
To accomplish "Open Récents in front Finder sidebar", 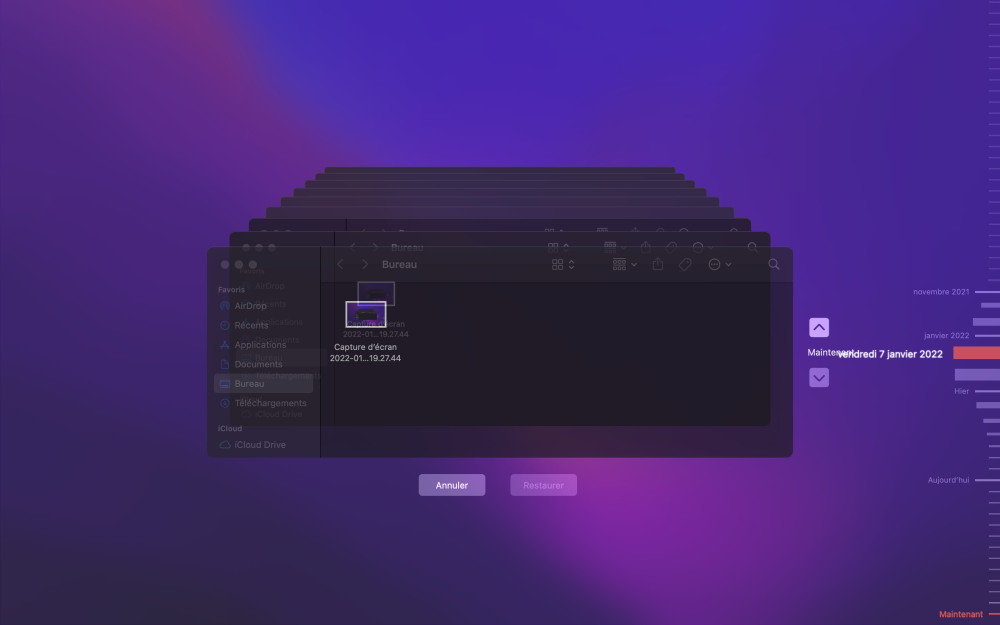I will 263,325.
